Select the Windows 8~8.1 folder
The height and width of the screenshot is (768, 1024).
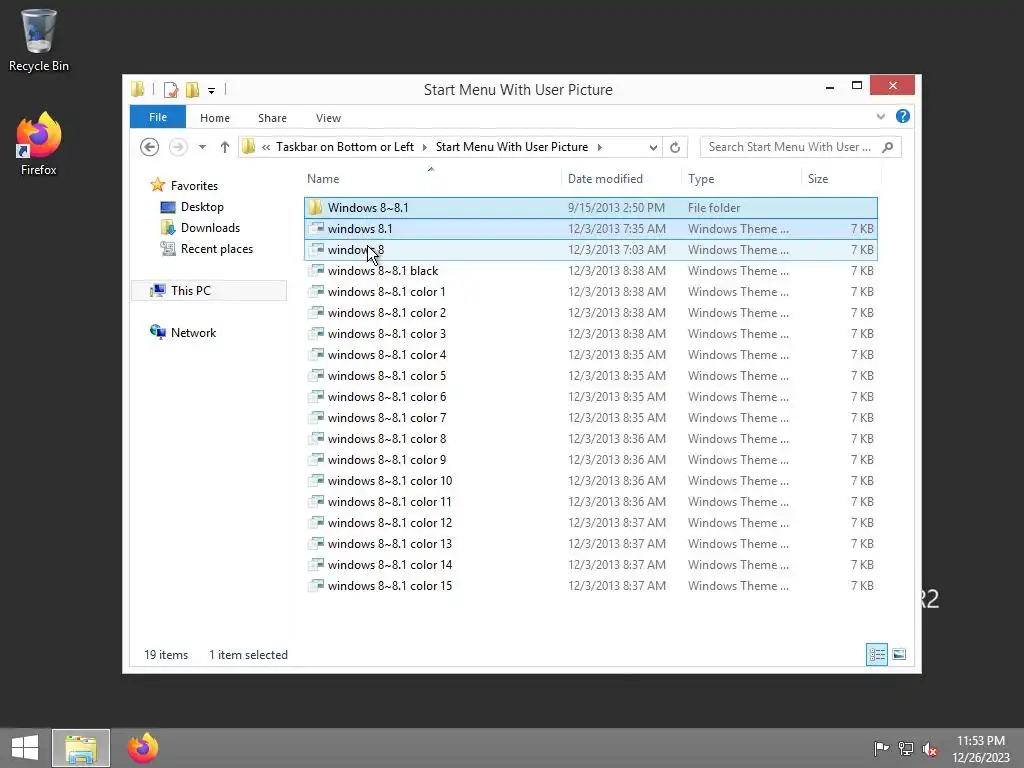coord(591,208)
